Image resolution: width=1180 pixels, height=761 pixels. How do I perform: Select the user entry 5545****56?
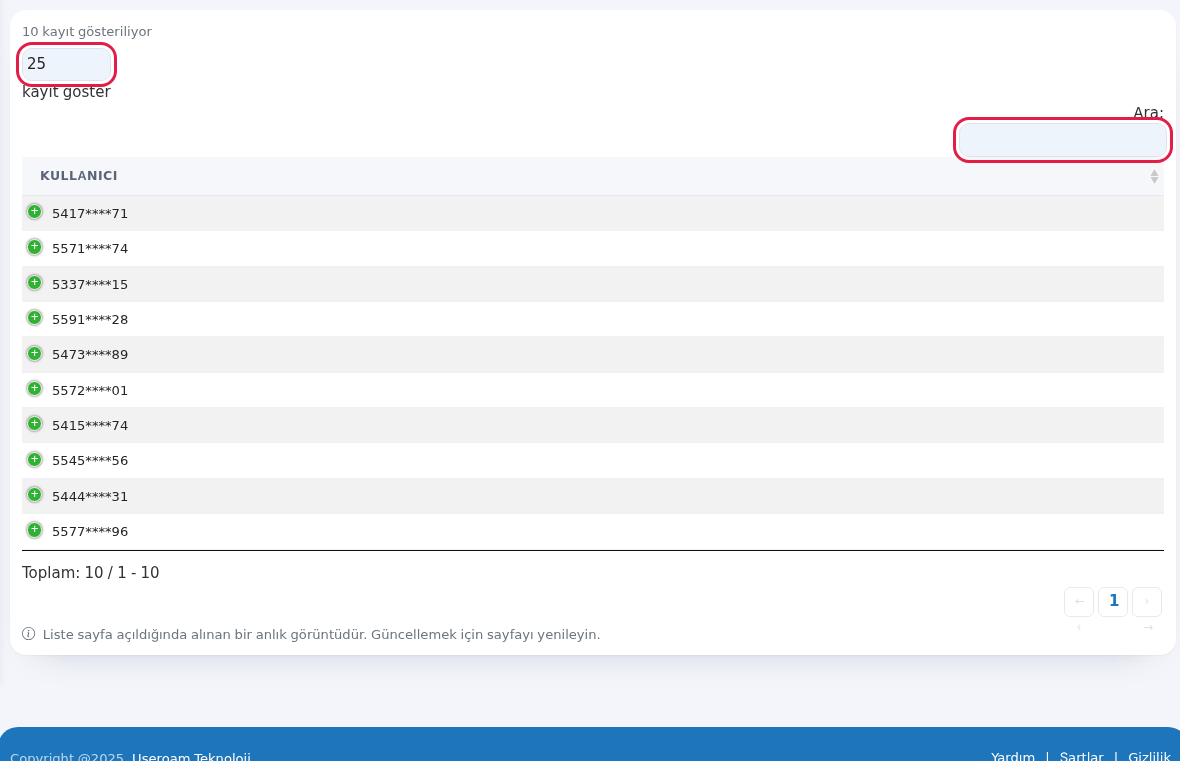point(90,461)
